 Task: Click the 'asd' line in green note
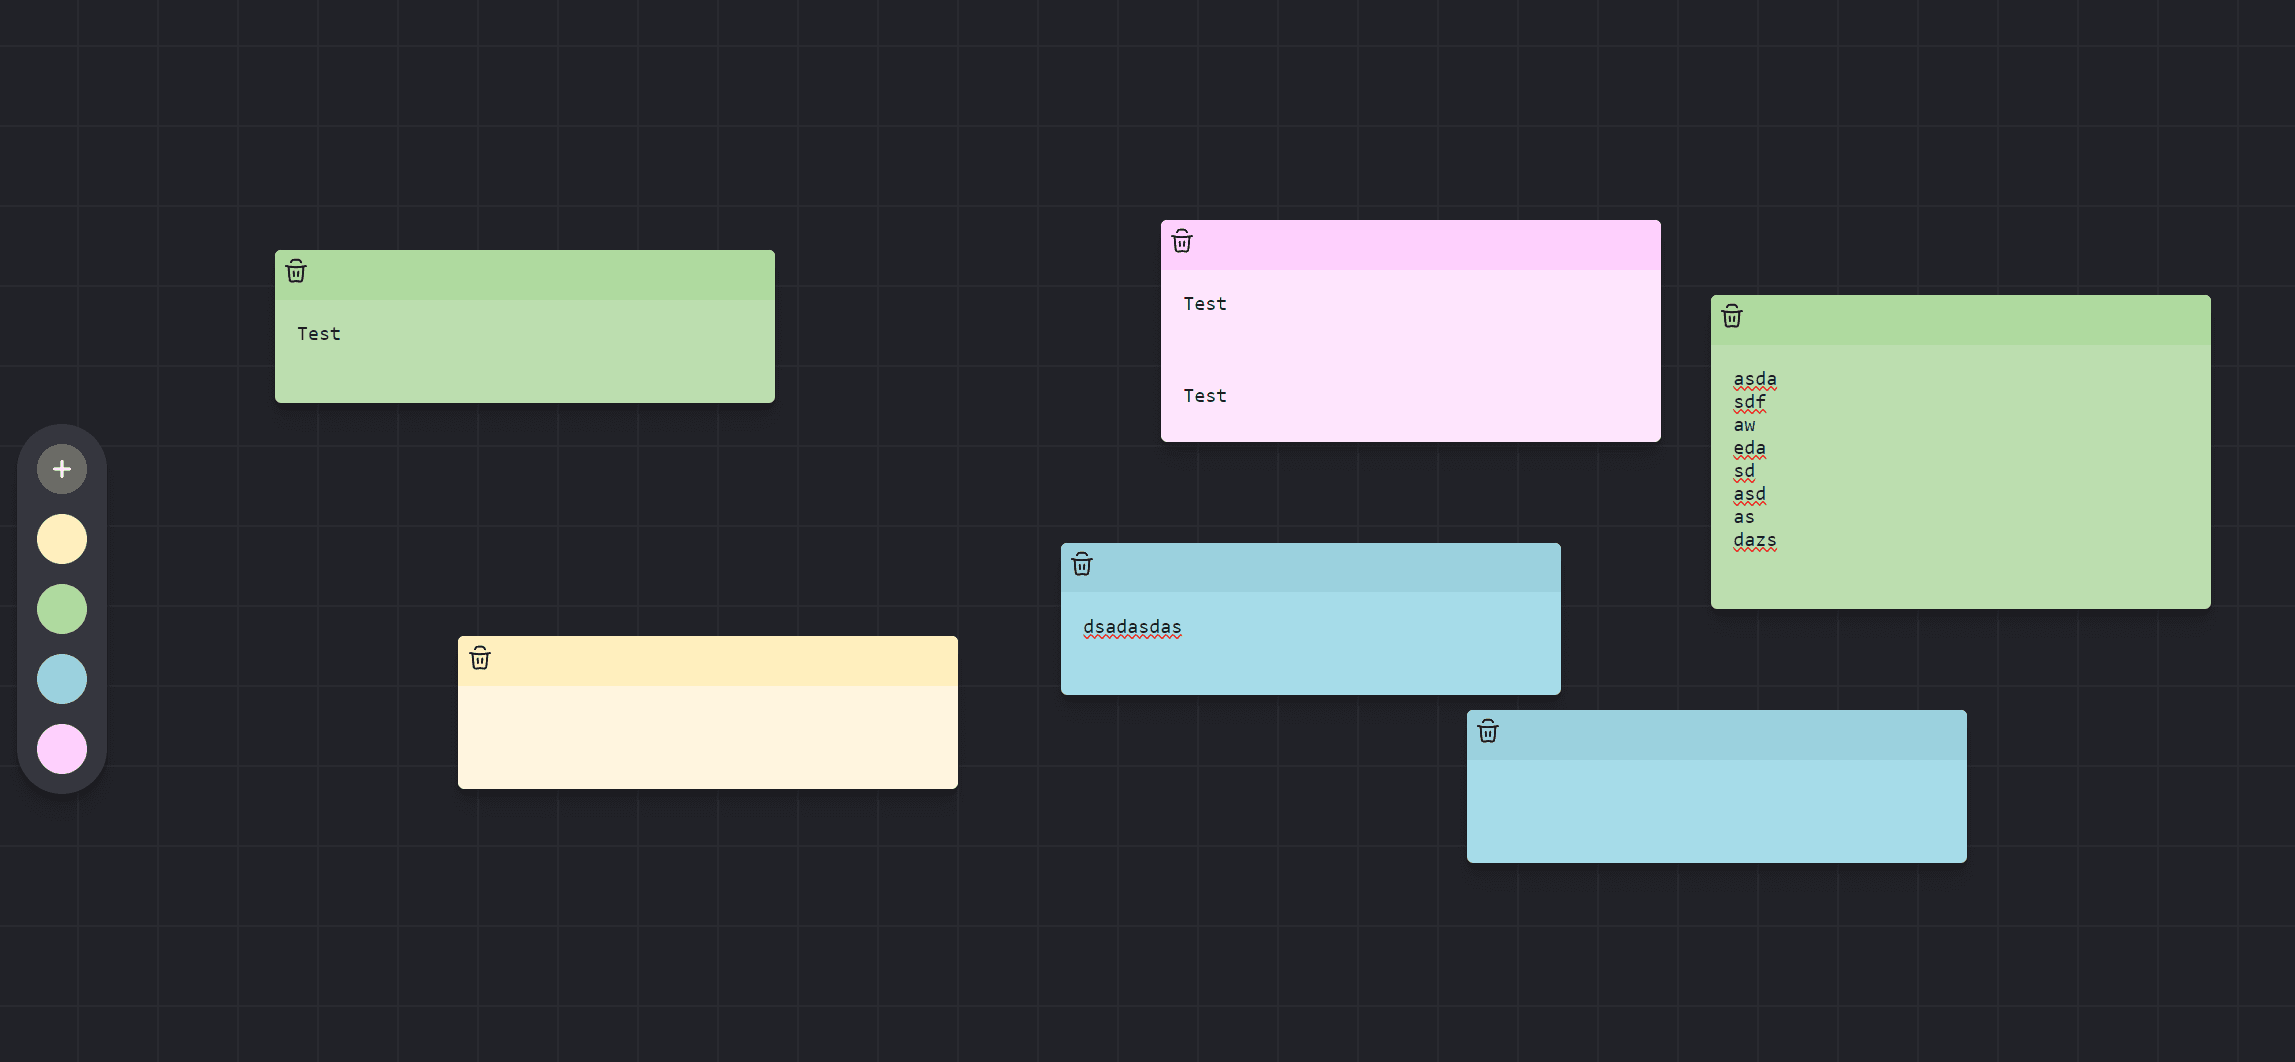(x=1750, y=494)
